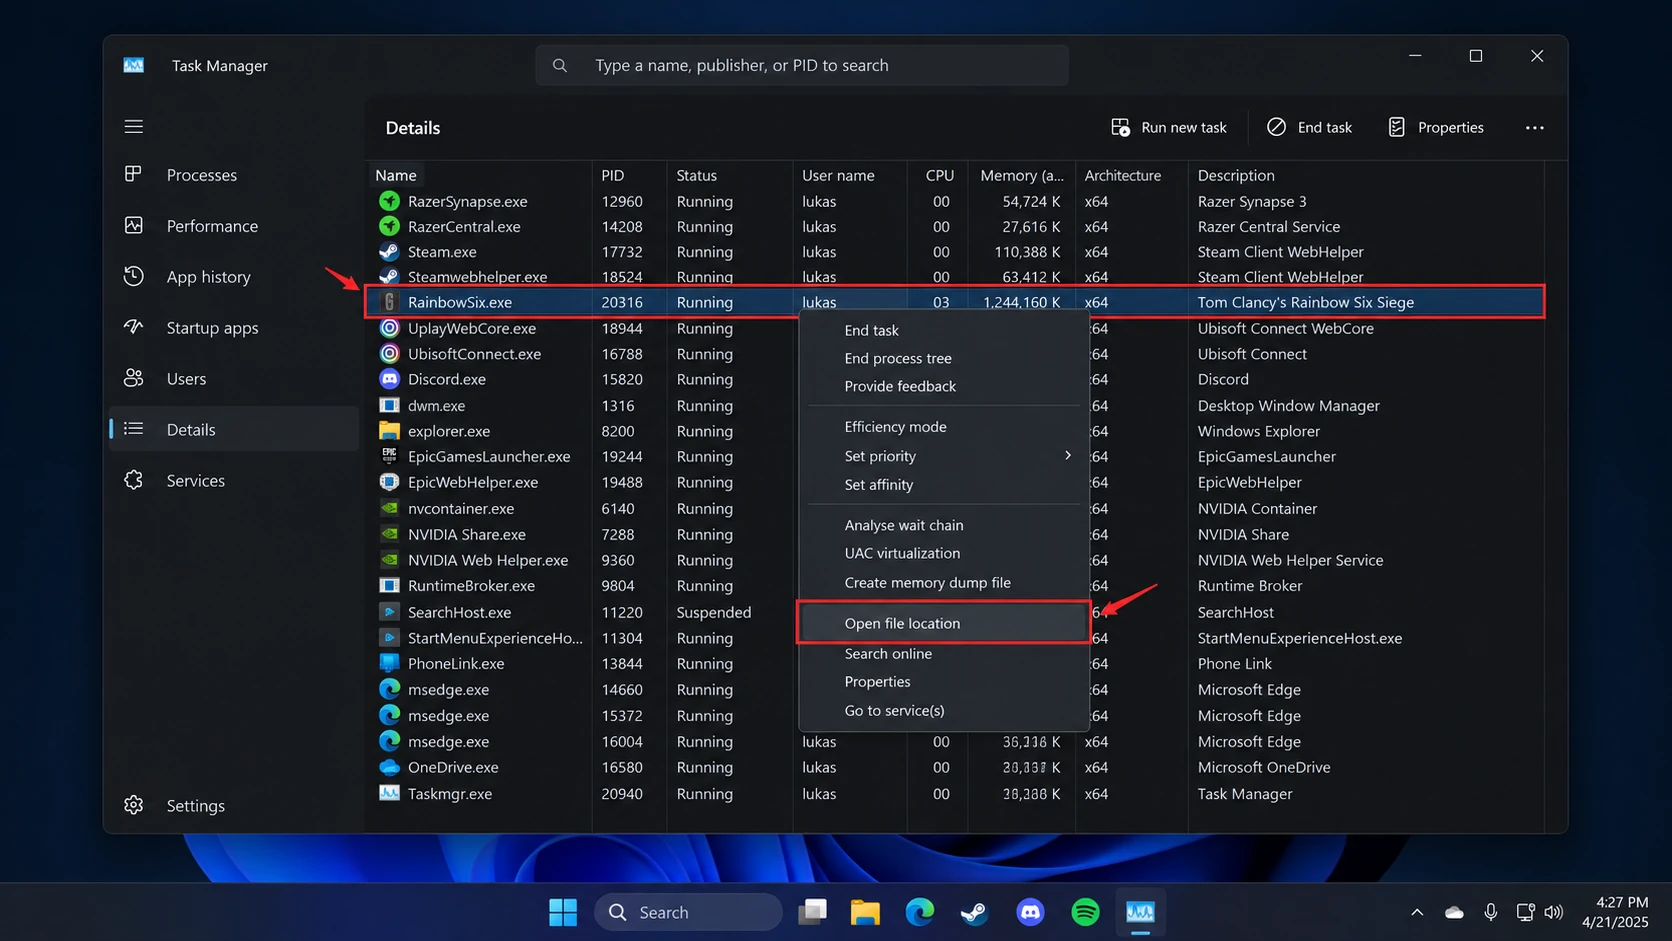Open Services via its puzzle icon
The width and height of the screenshot is (1672, 941).
pyautogui.click(x=133, y=480)
